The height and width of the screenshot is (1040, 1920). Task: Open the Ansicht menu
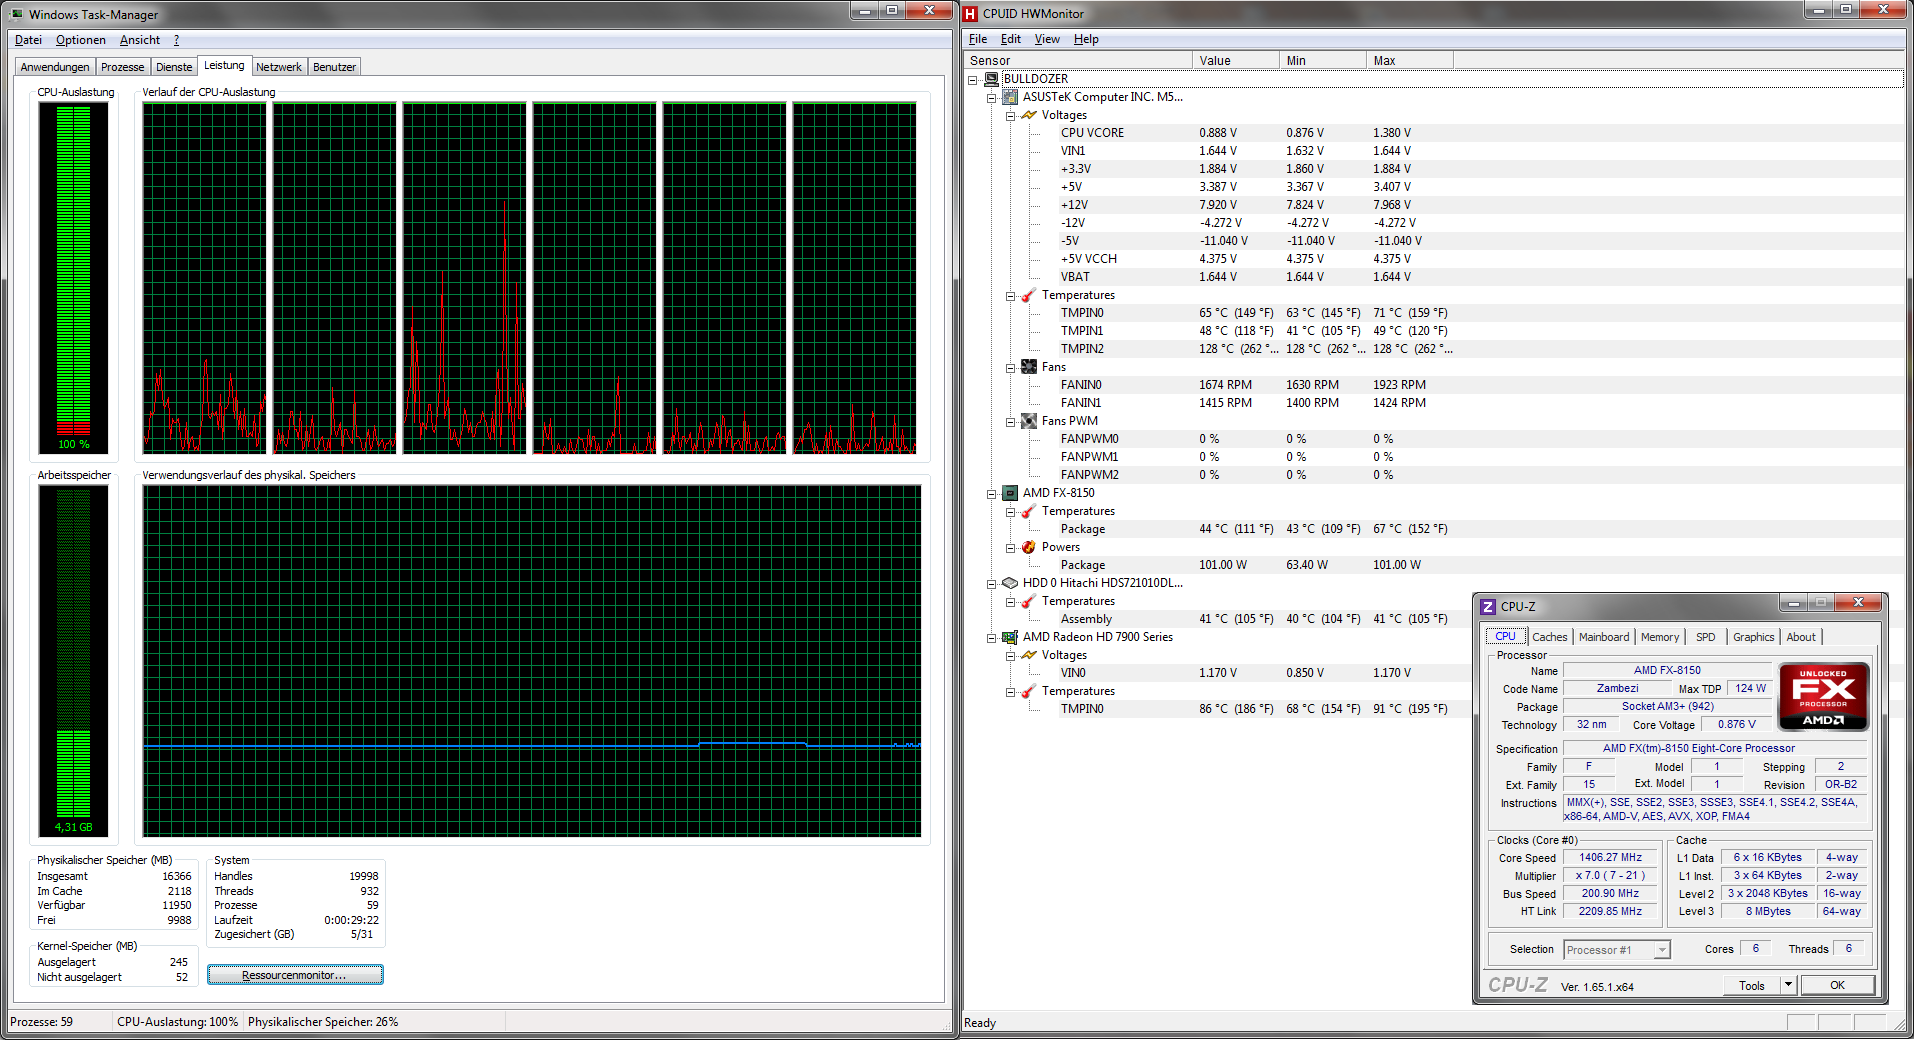140,40
